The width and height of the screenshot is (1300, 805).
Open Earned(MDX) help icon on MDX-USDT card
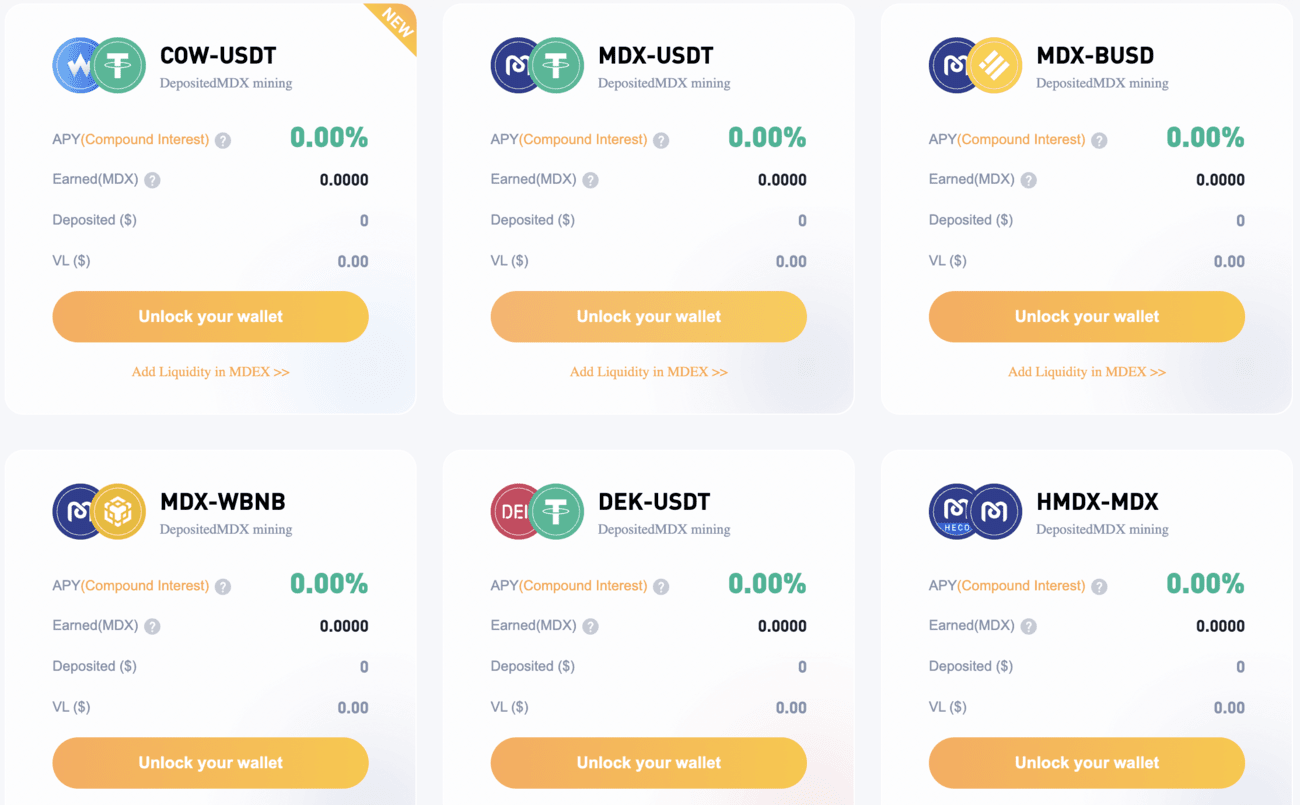[590, 181]
